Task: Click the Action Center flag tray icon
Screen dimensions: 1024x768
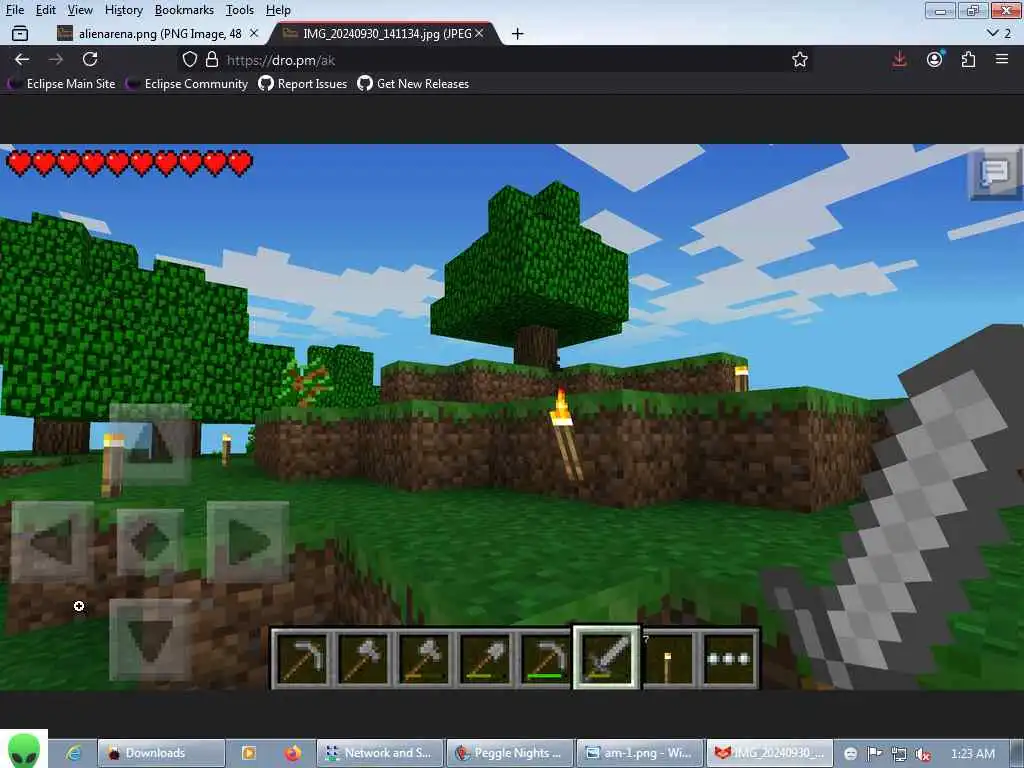Action: 874,754
